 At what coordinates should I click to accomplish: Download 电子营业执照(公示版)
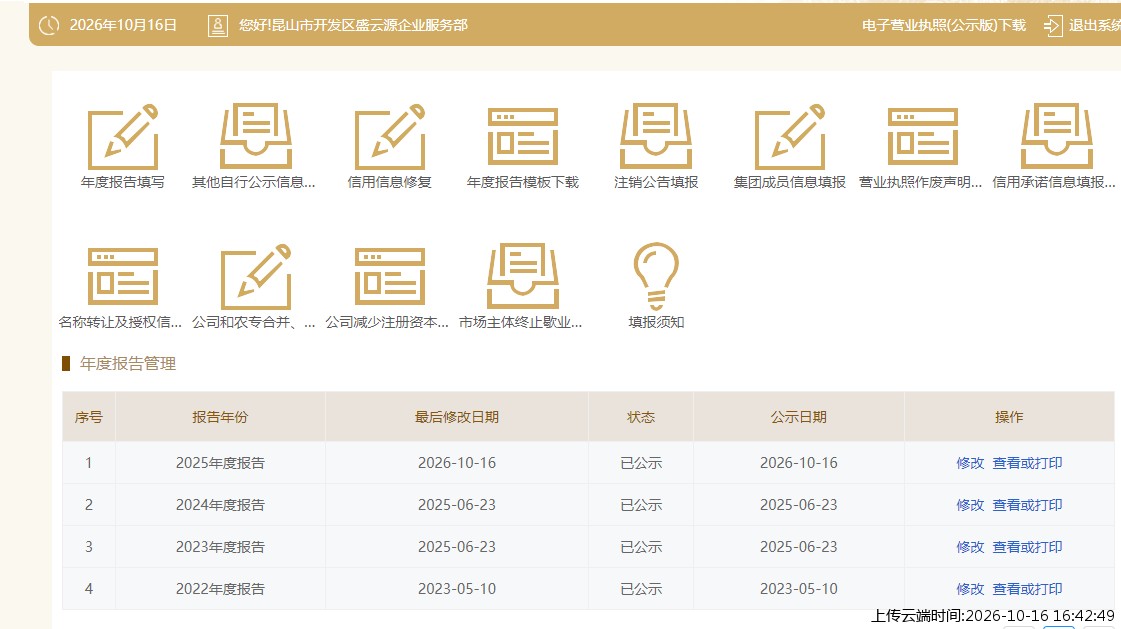pos(944,26)
